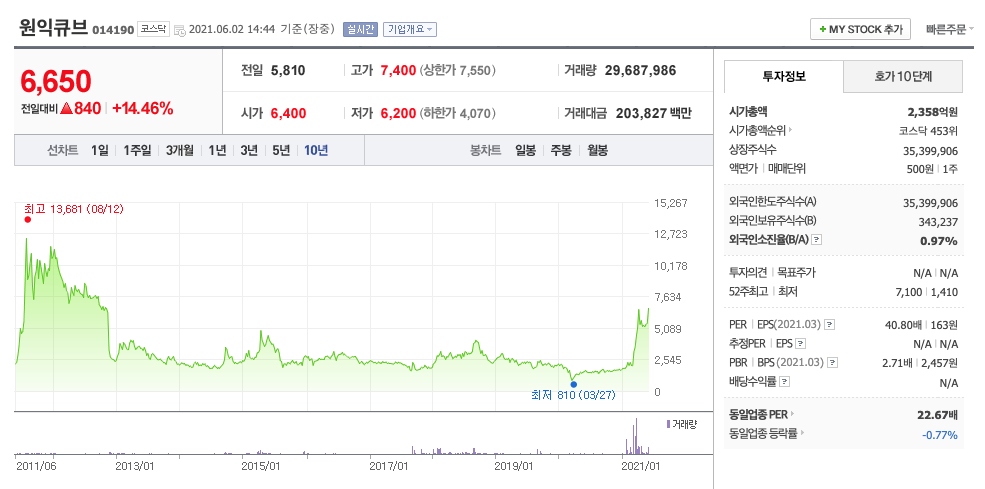Select the 5년 line chart period

pyautogui.click(x=281, y=151)
